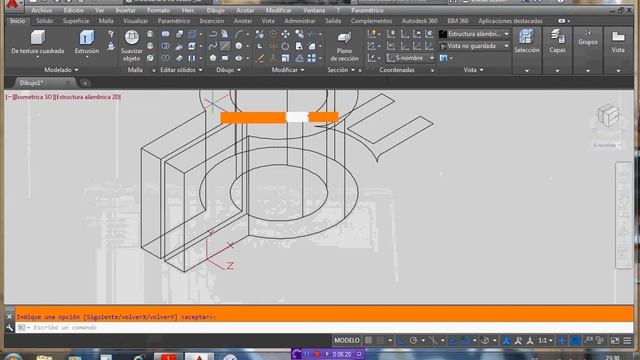Click the Selección panel icon
The width and height of the screenshot is (640, 360).
click(527, 37)
